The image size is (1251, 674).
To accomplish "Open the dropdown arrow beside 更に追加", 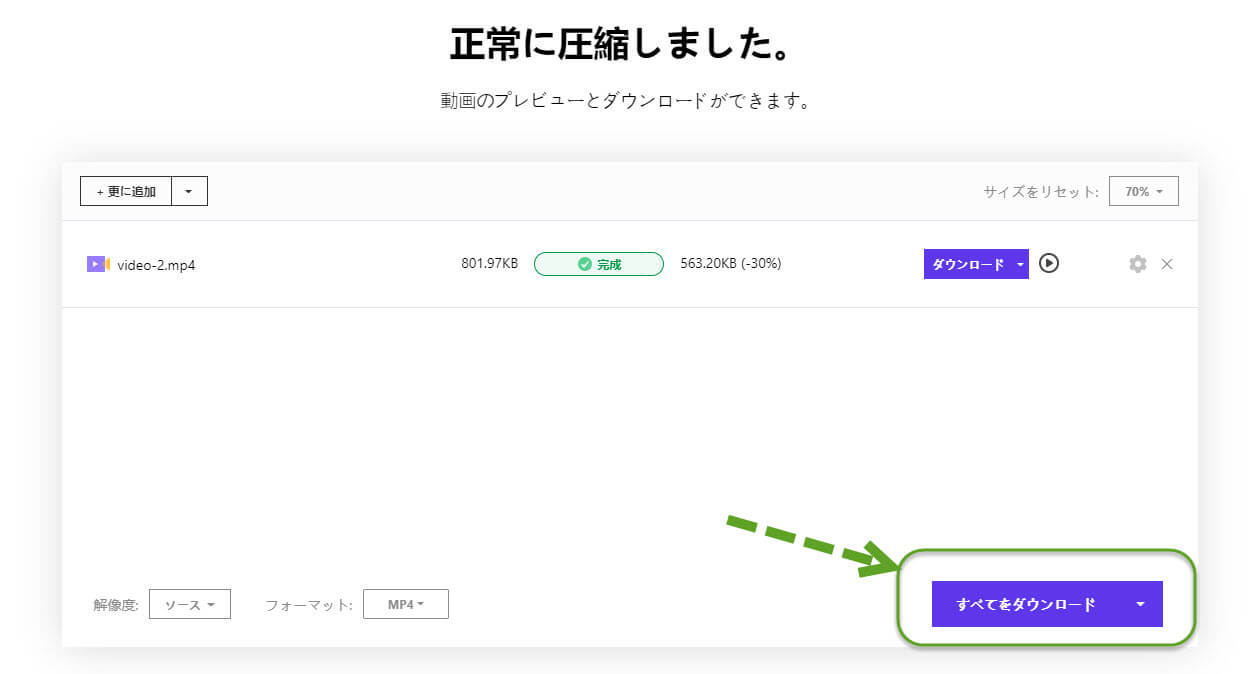I will coord(189,191).
